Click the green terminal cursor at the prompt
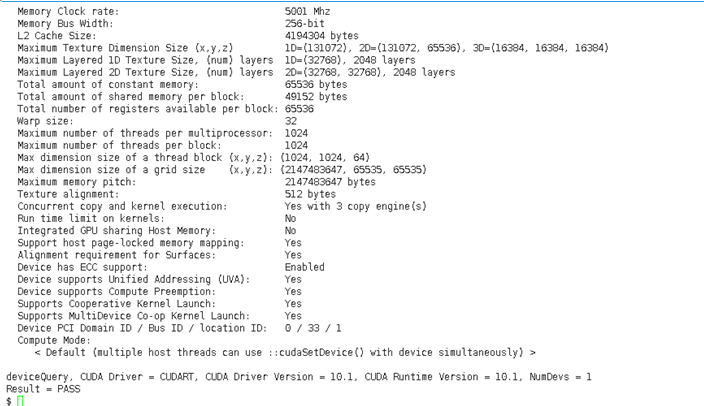This screenshot has height=406, width=704. pyautogui.click(x=20, y=401)
